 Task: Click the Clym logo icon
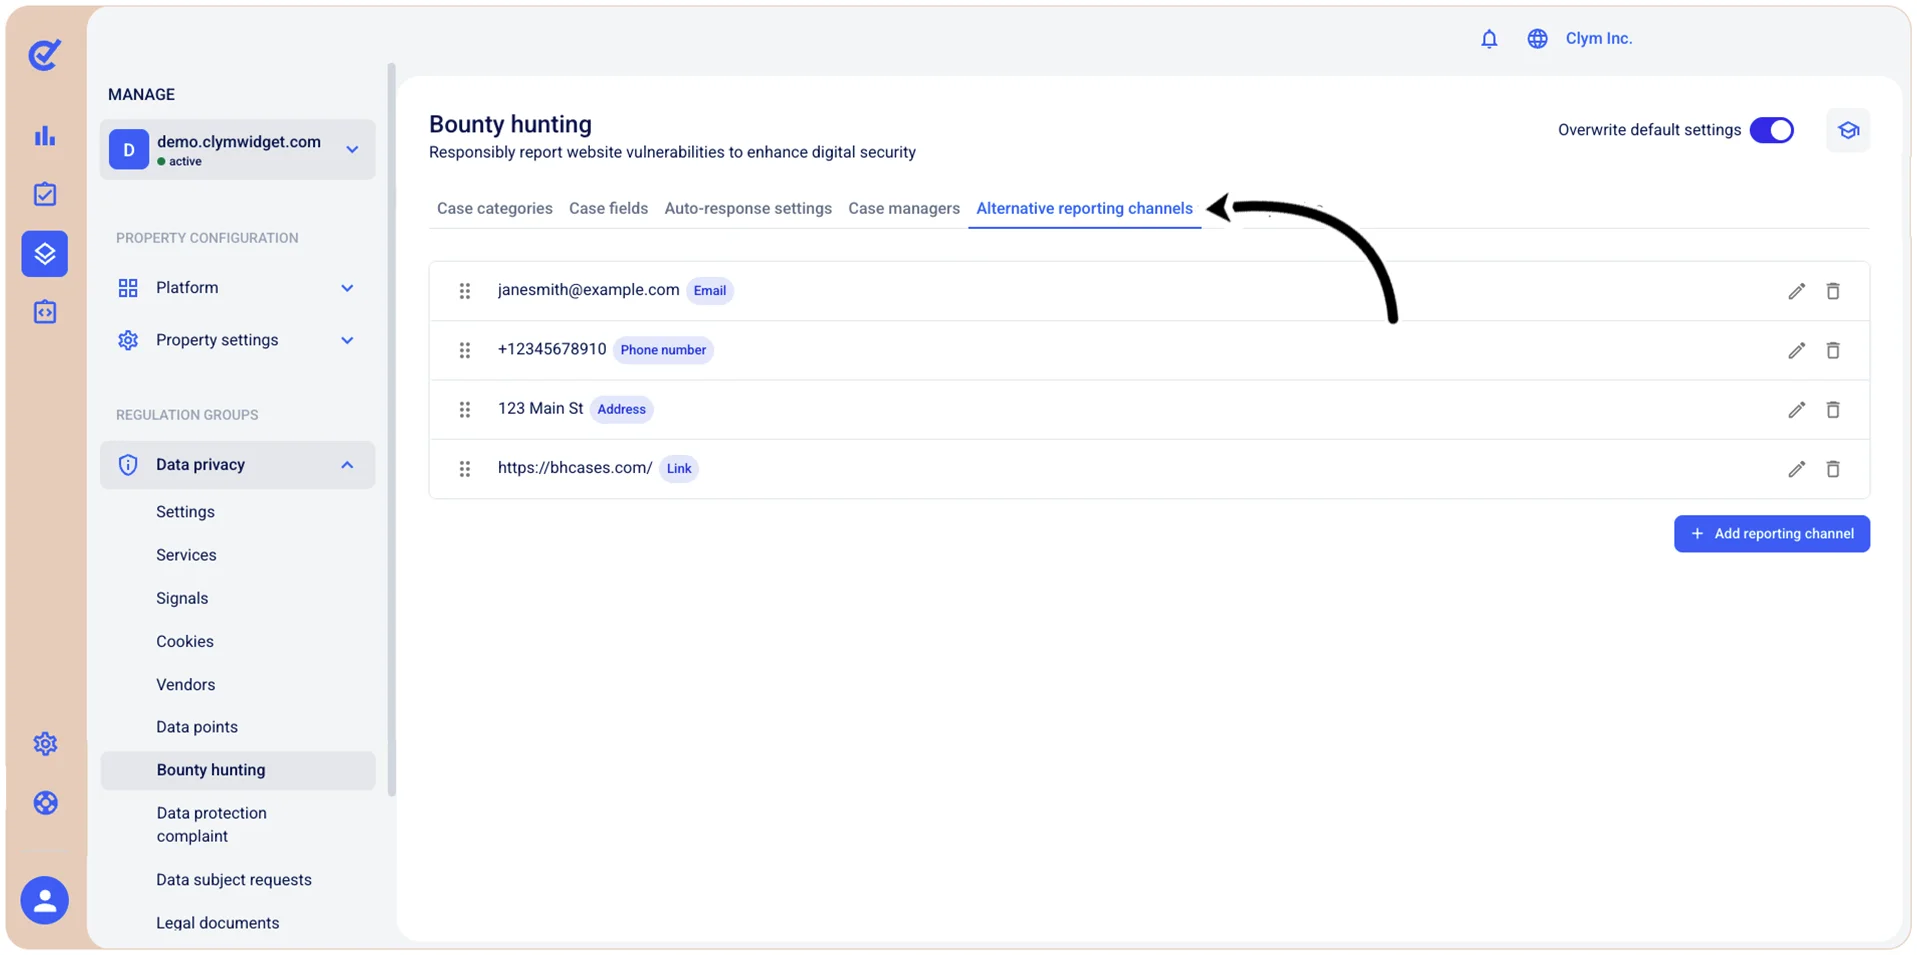44,54
